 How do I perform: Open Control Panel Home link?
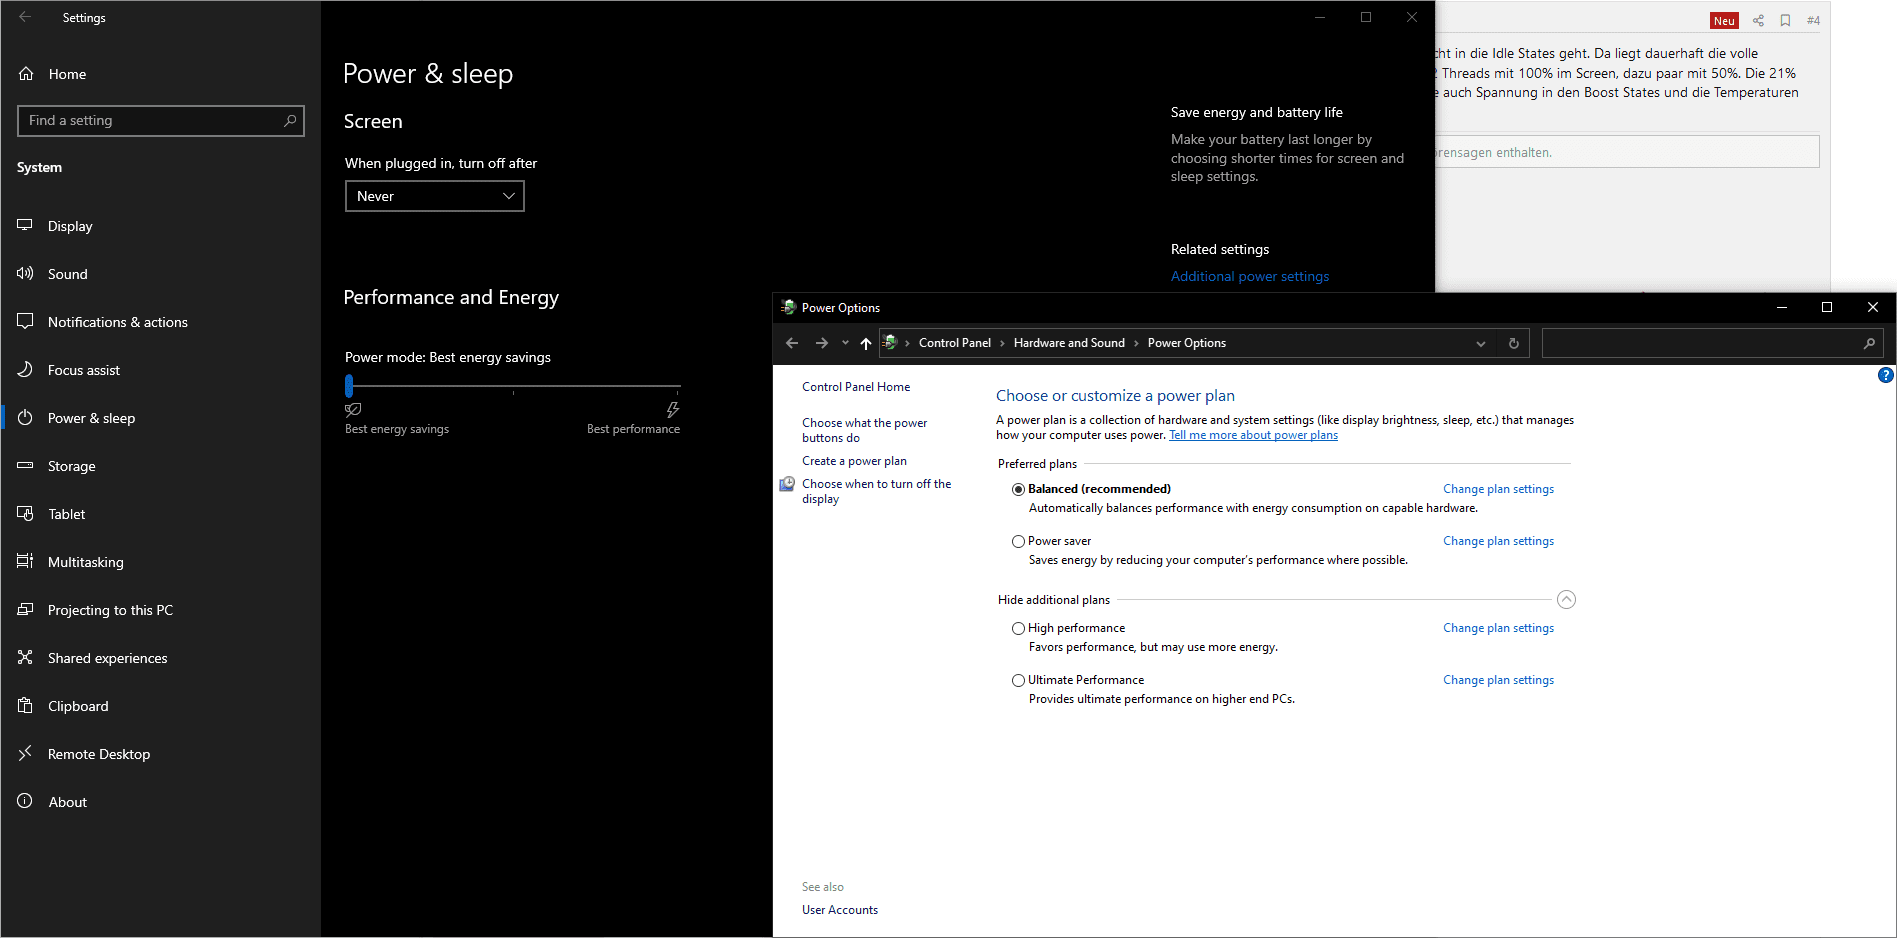(856, 387)
